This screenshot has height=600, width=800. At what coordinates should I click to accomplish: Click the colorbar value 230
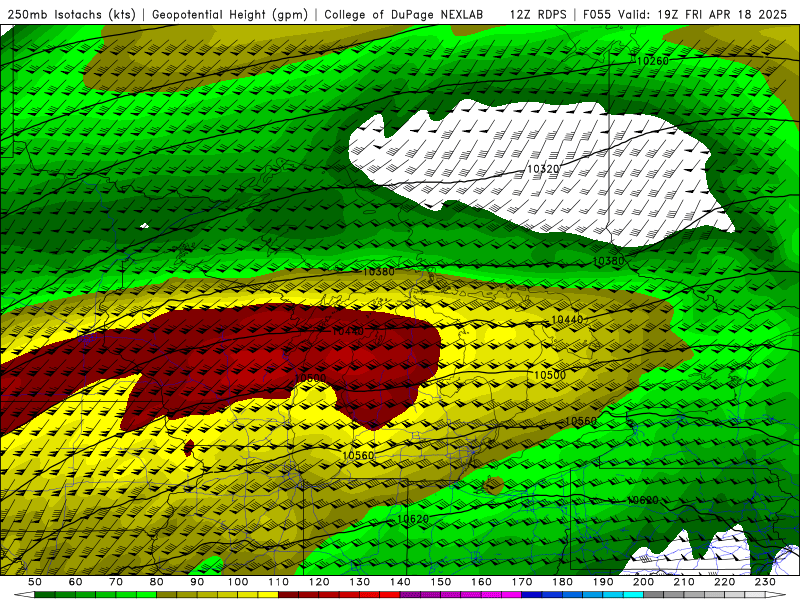[x=765, y=582]
